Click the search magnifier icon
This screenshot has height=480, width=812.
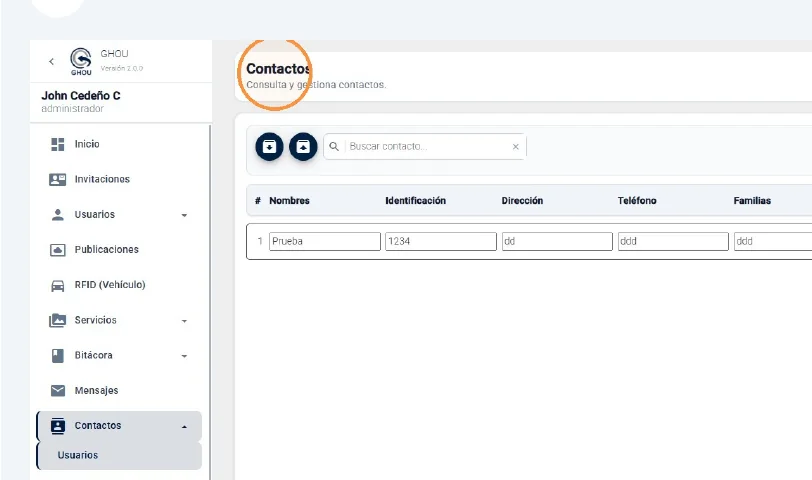[x=334, y=147]
